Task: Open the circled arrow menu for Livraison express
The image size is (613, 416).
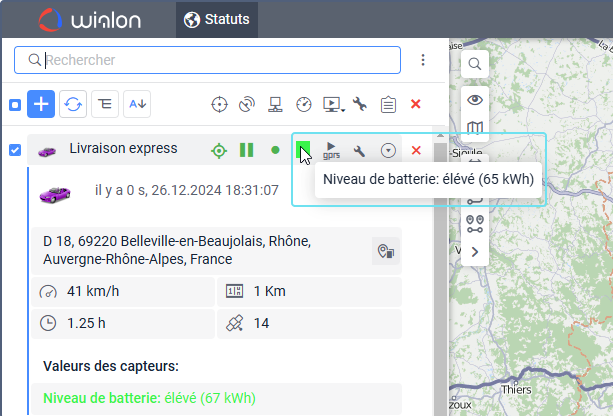Action: tap(388, 151)
